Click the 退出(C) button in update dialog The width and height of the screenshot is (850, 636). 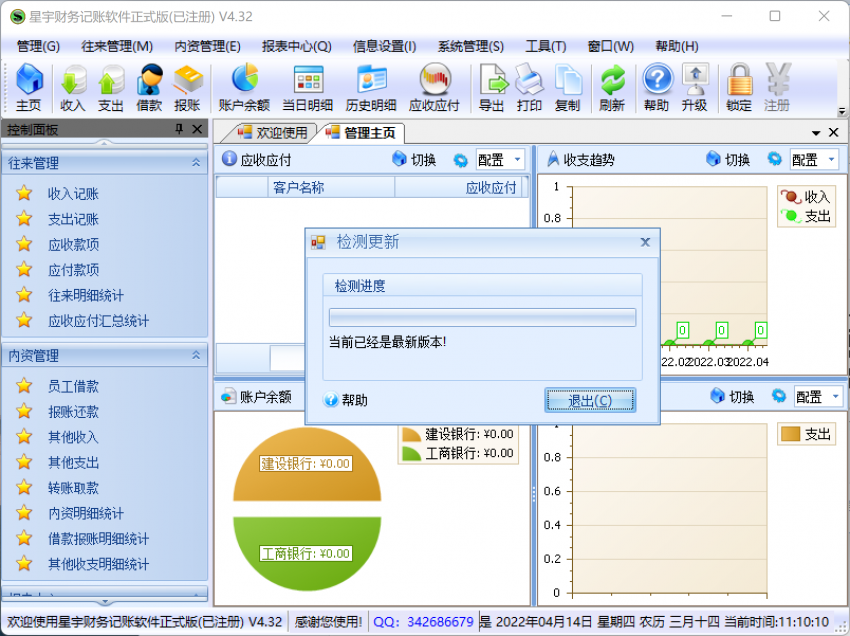pos(590,398)
